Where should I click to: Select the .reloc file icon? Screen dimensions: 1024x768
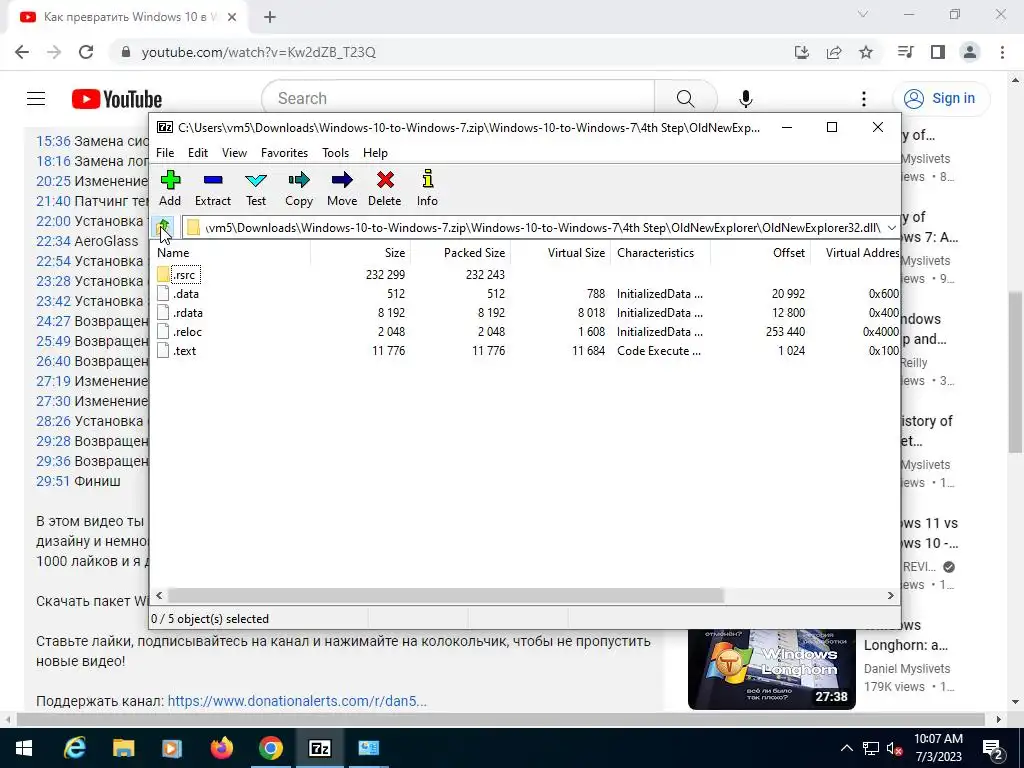(163, 332)
